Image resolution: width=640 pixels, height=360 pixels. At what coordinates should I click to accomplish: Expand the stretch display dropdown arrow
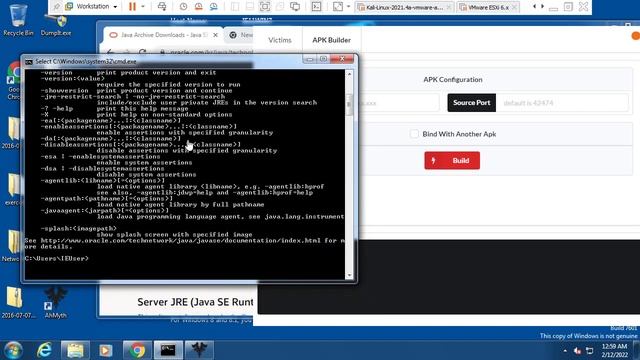[x=348, y=7]
